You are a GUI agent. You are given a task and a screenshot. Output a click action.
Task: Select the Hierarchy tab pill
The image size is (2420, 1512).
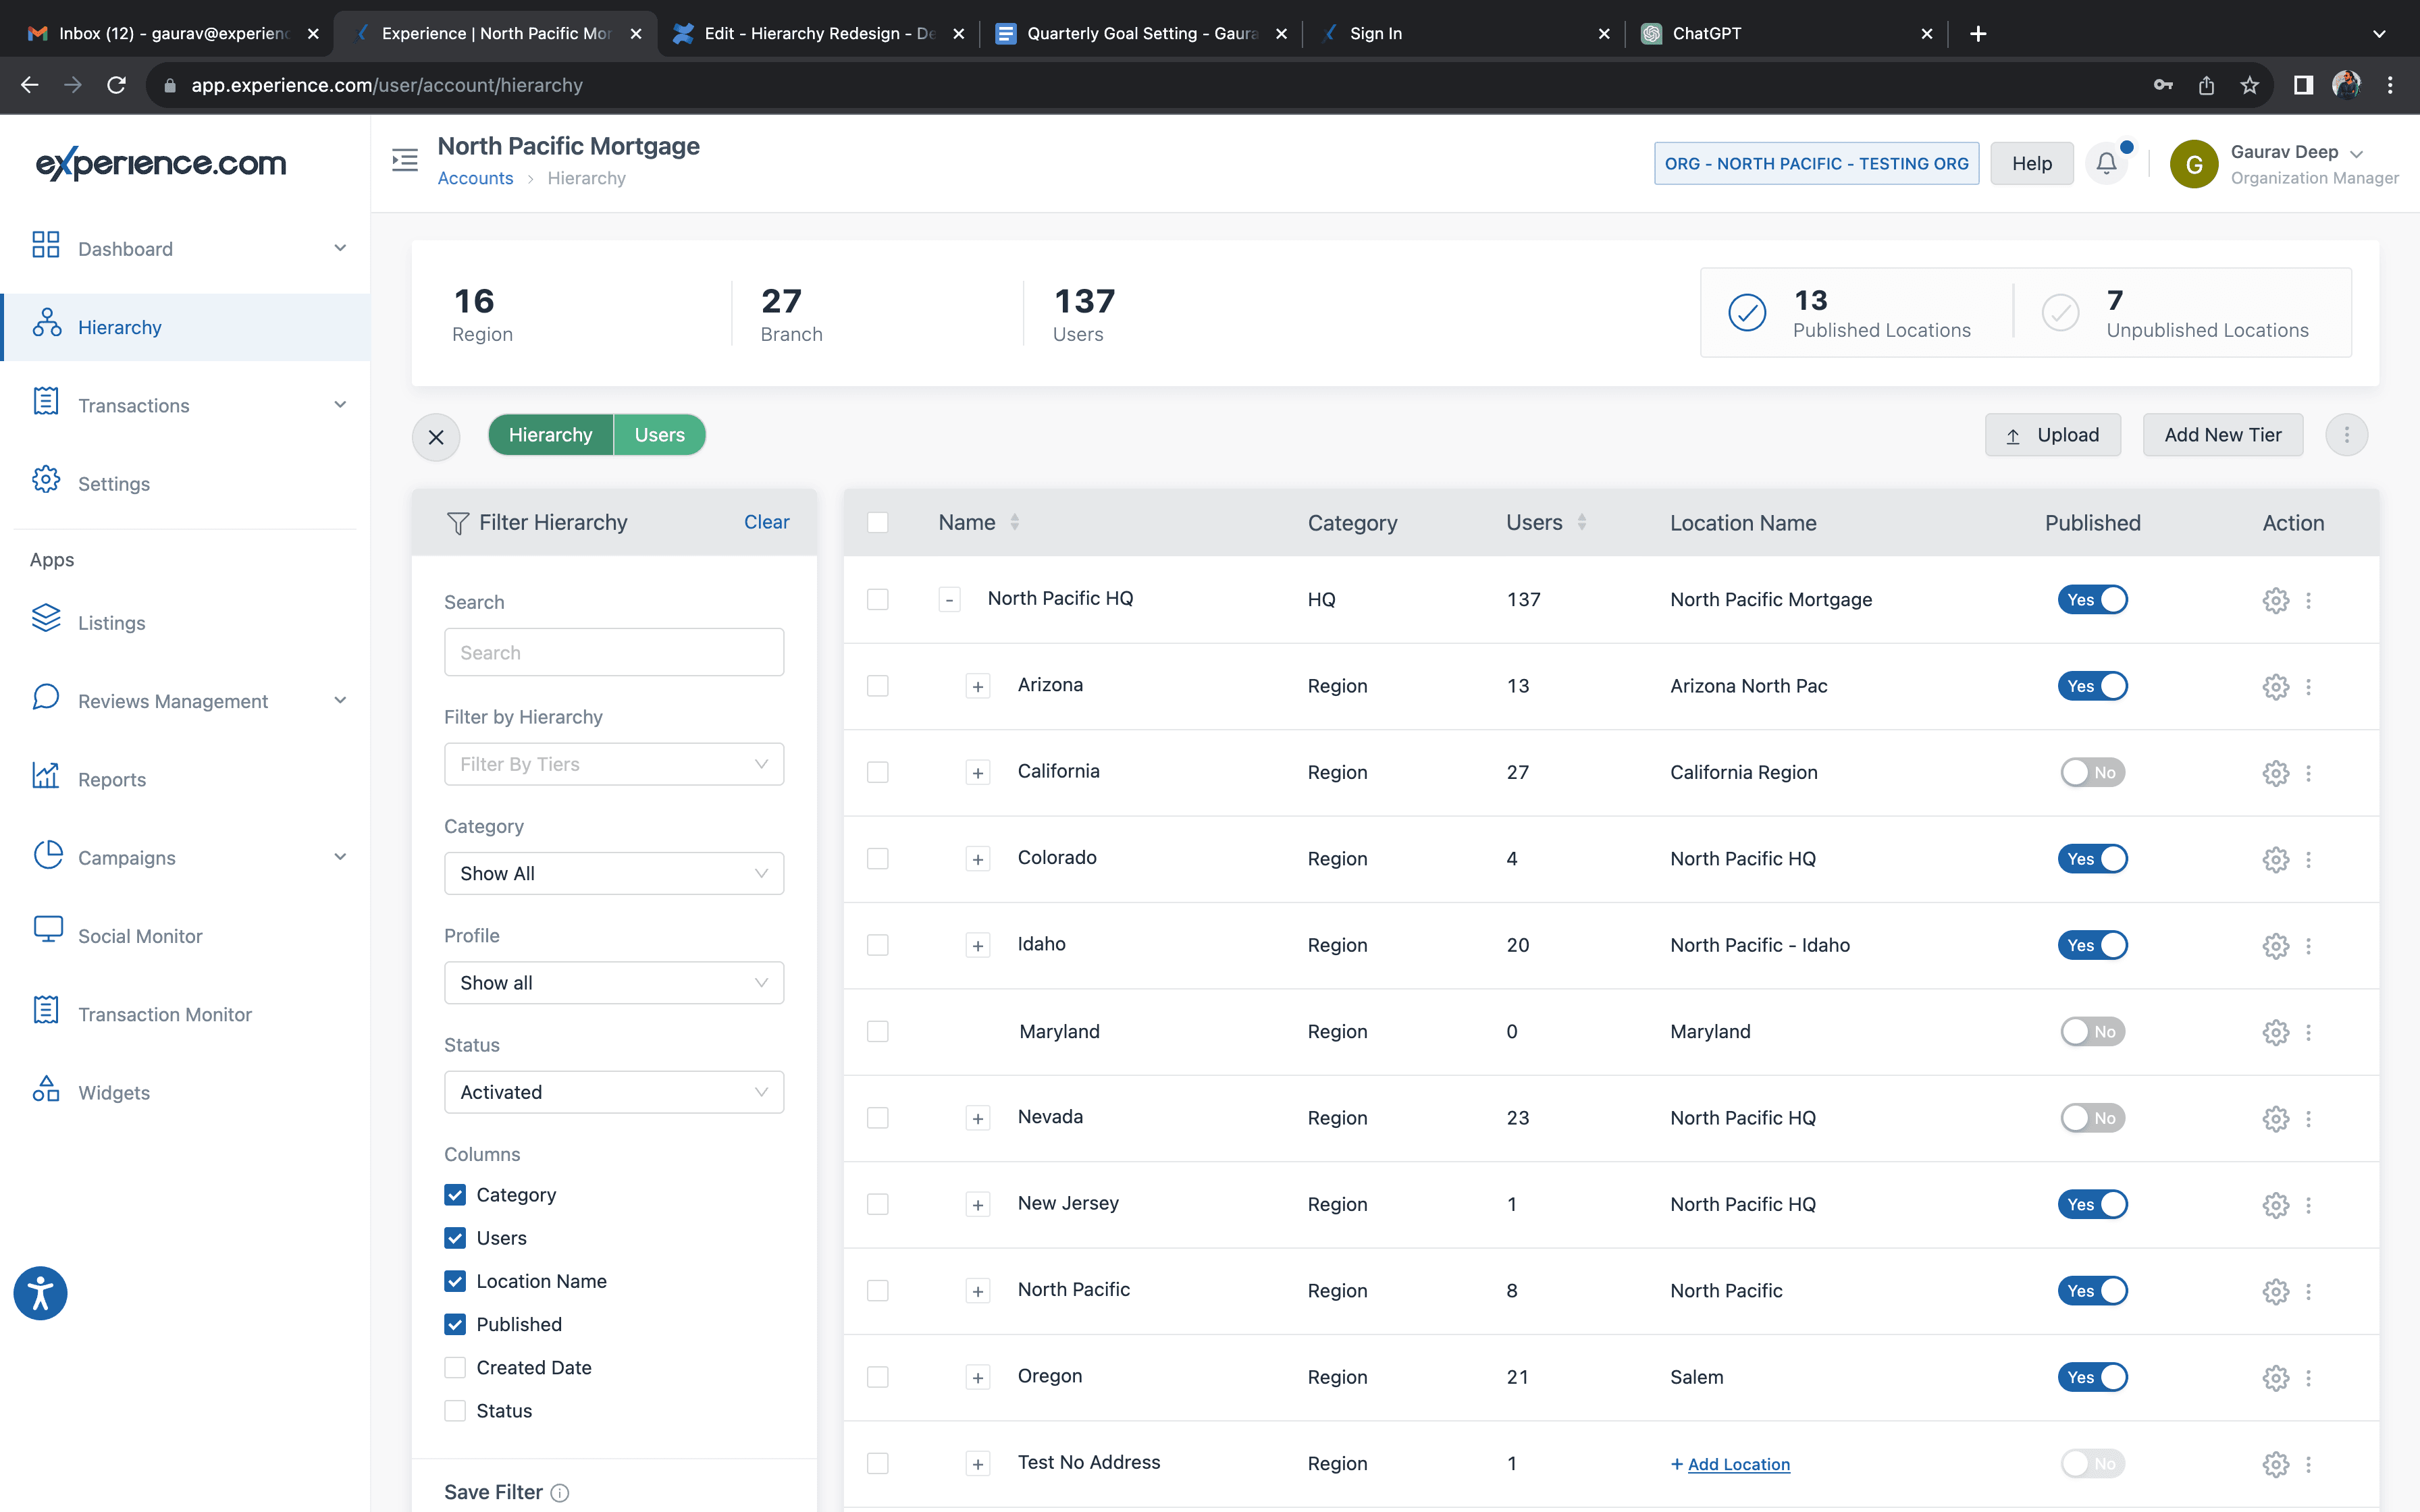click(x=550, y=435)
